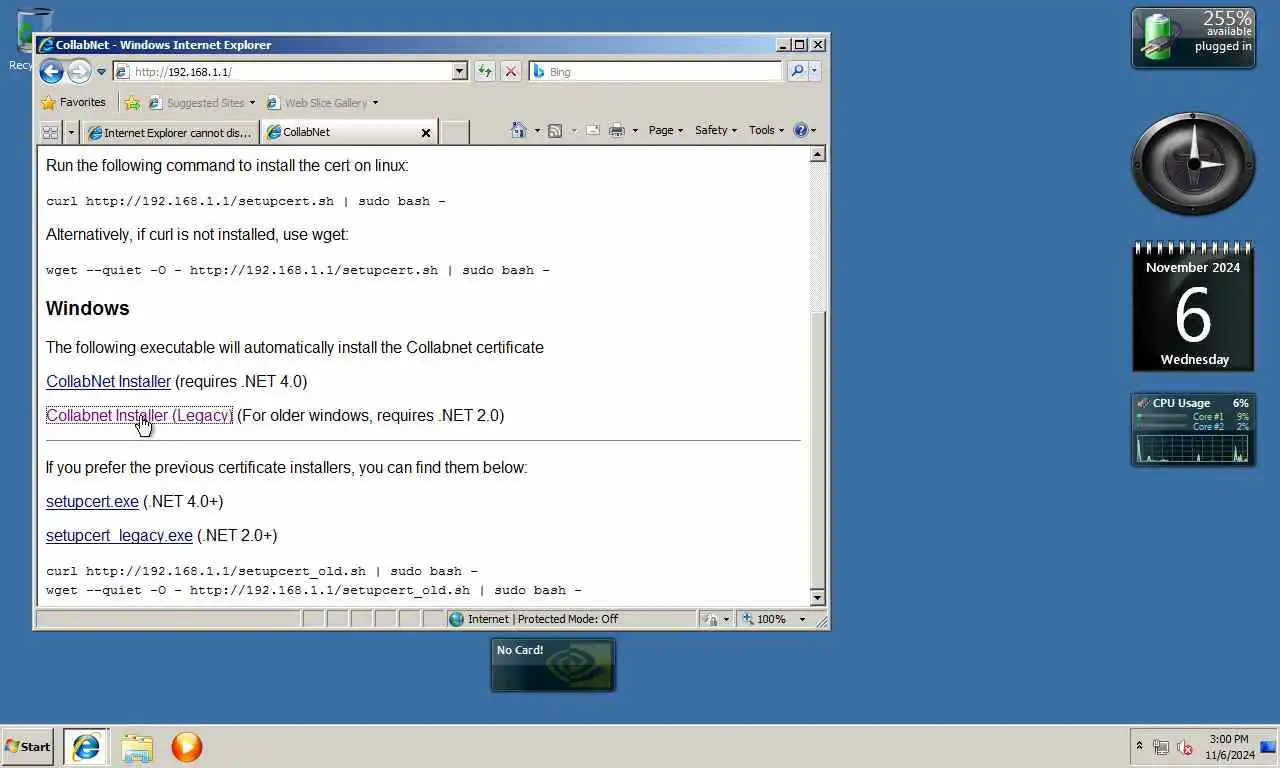The width and height of the screenshot is (1280, 768).
Task: Open the Page menu
Action: click(665, 130)
